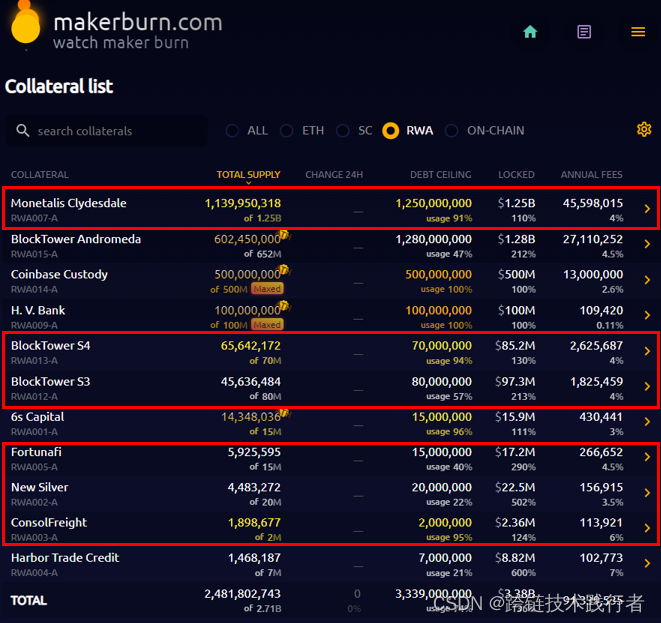
Task: Open the news list icon in header
Action: coord(584,32)
